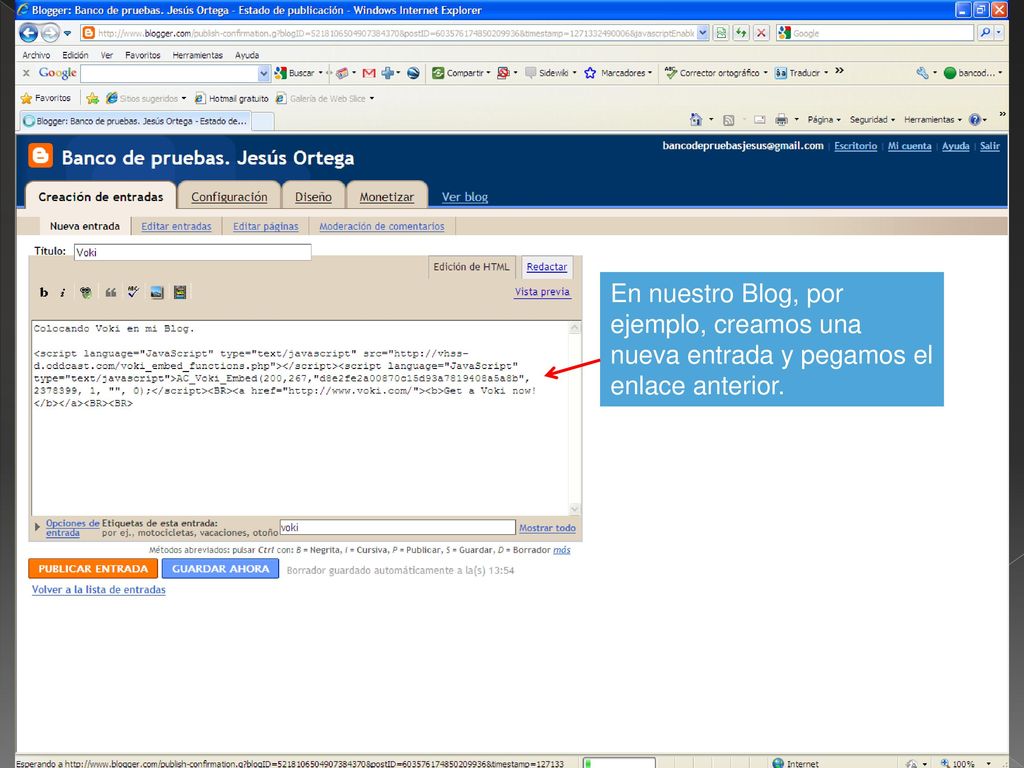This screenshot has height=768, width=1024.
Task: Open the address bar URL dropdown arrow
Action: (x=703, y=33)
